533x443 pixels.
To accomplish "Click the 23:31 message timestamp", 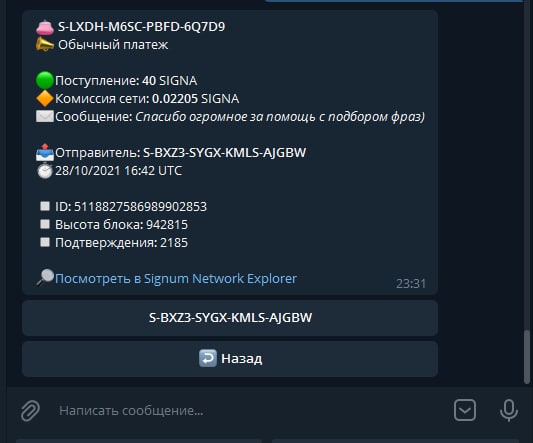I will click(x=411, y=284).
